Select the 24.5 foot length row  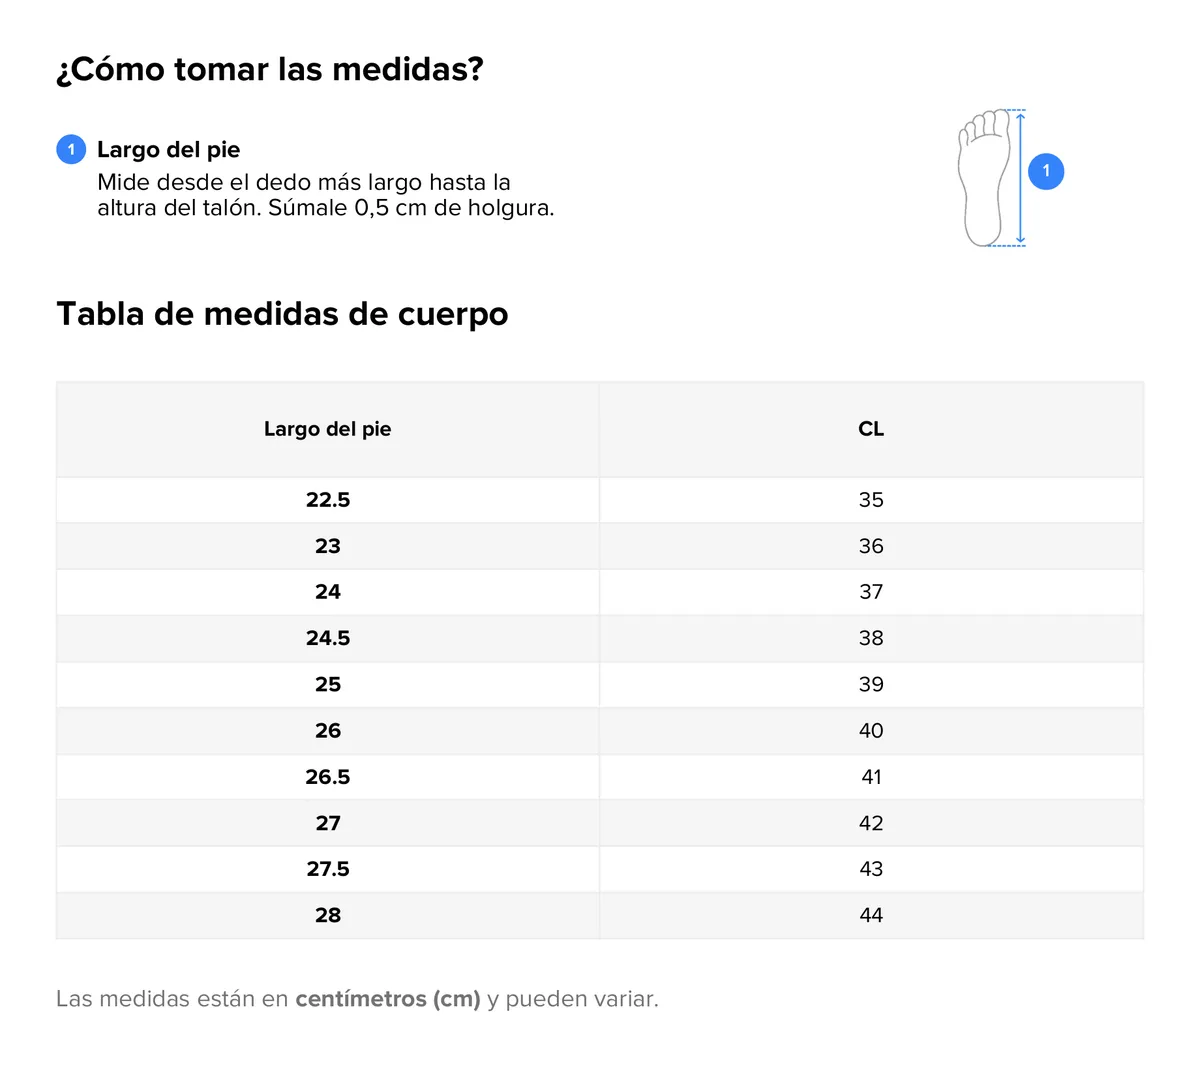point(600,638)
